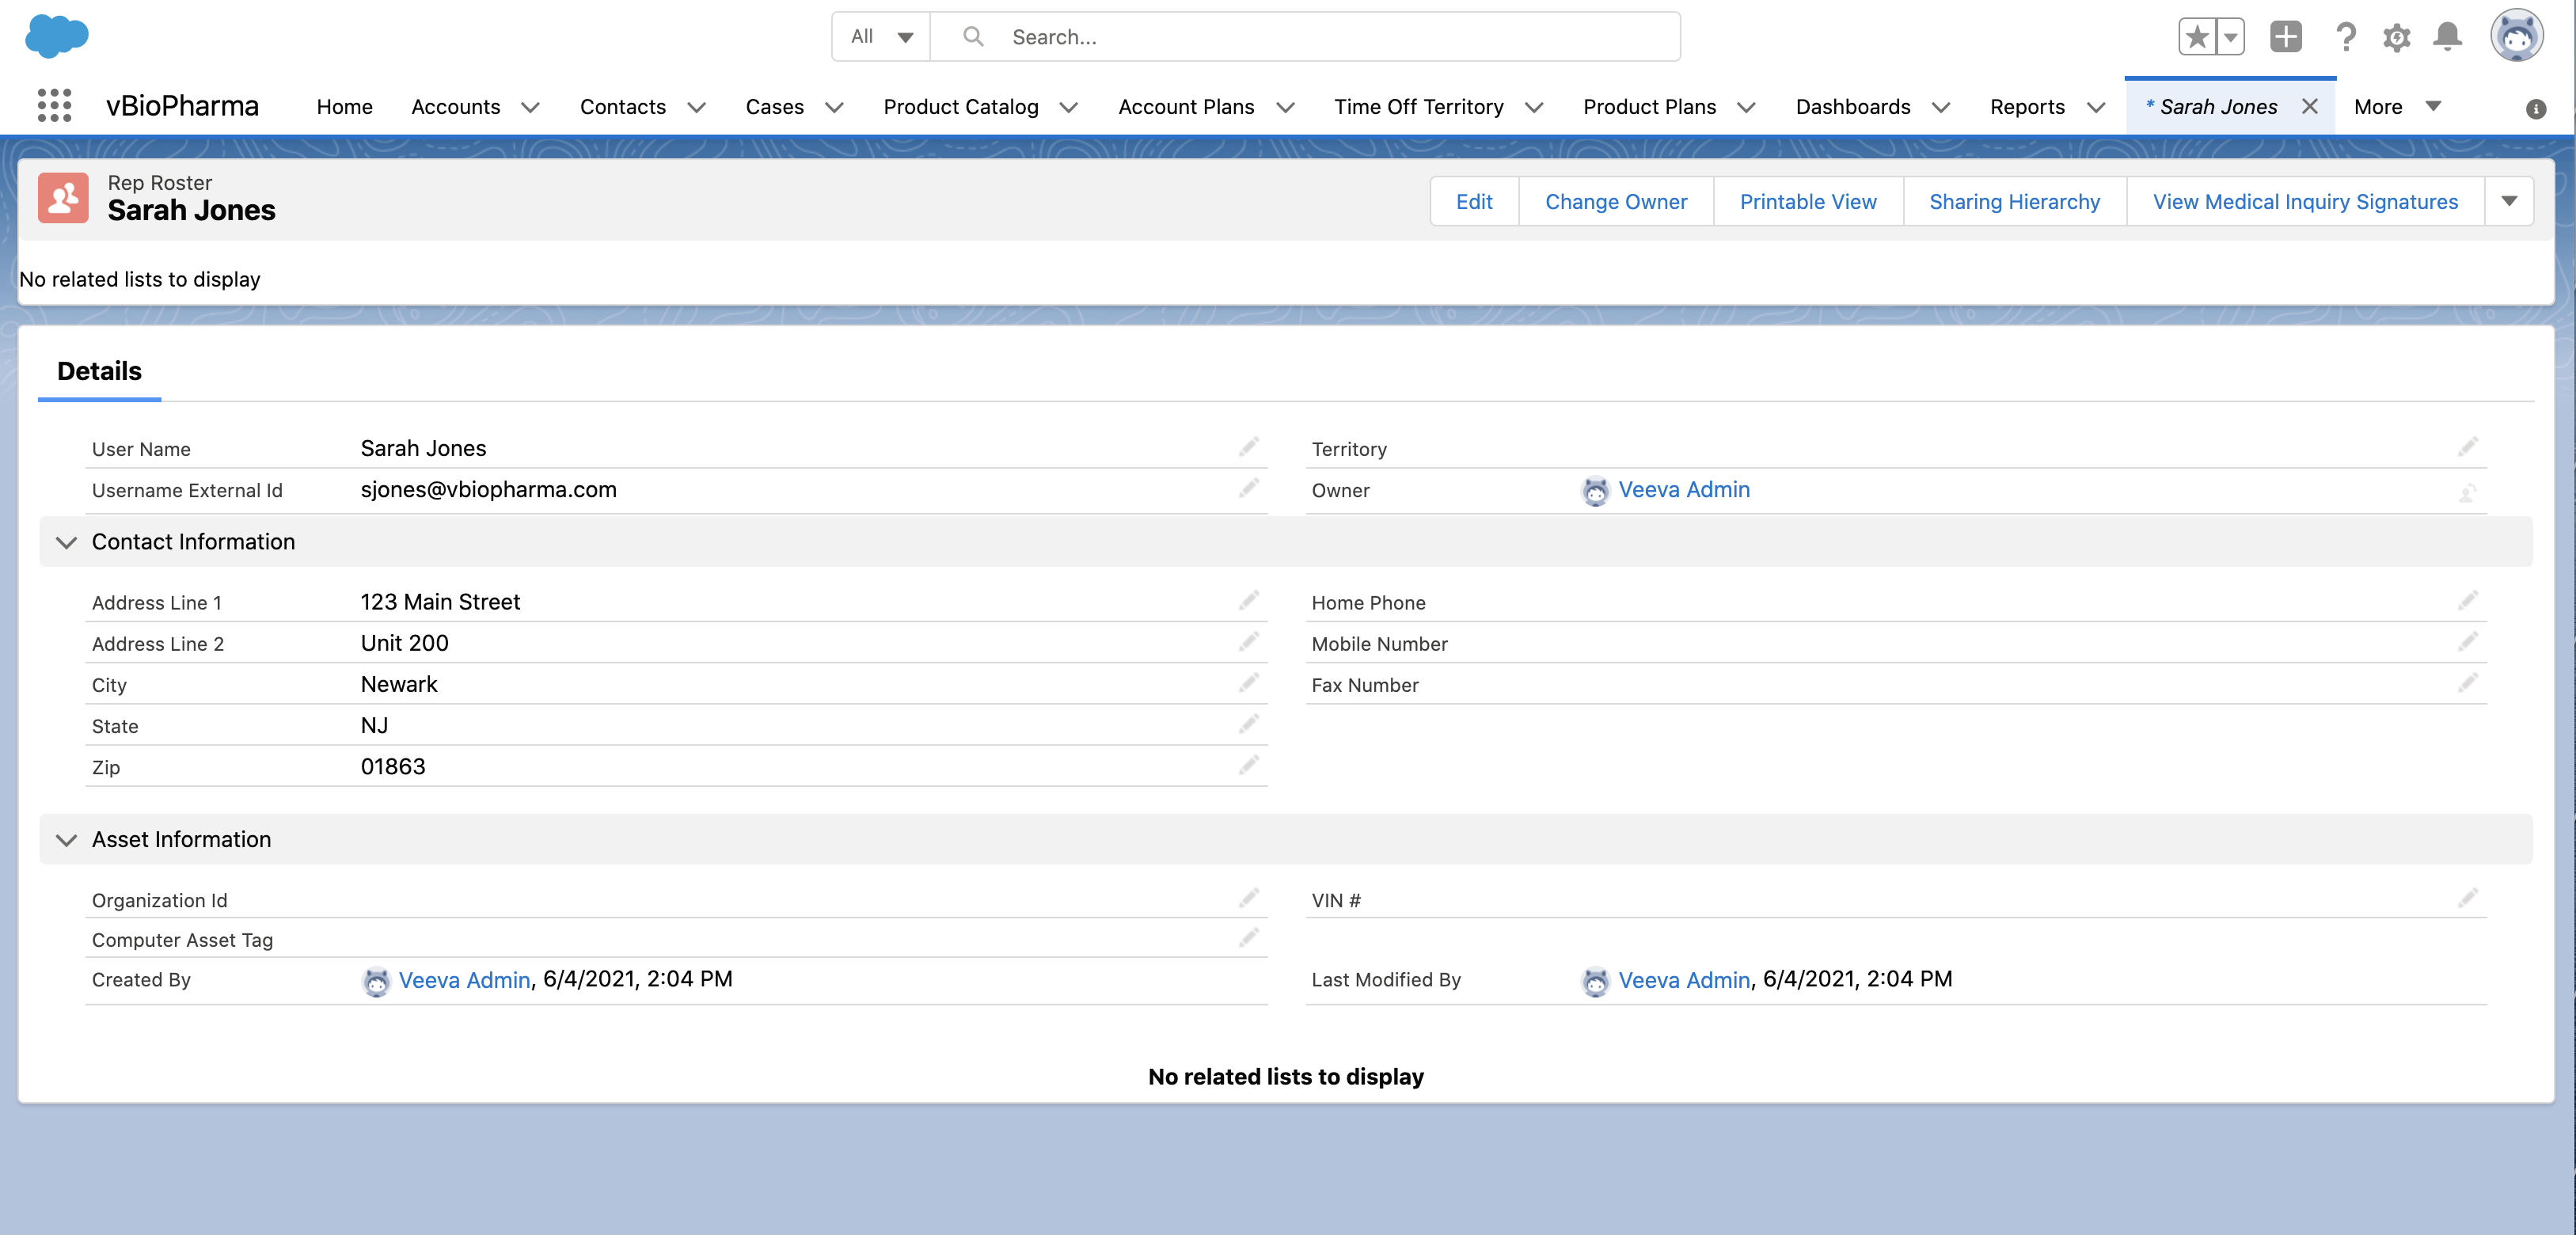
Task: Click the Favorites star icon
Action: (x=2197, y=37)
